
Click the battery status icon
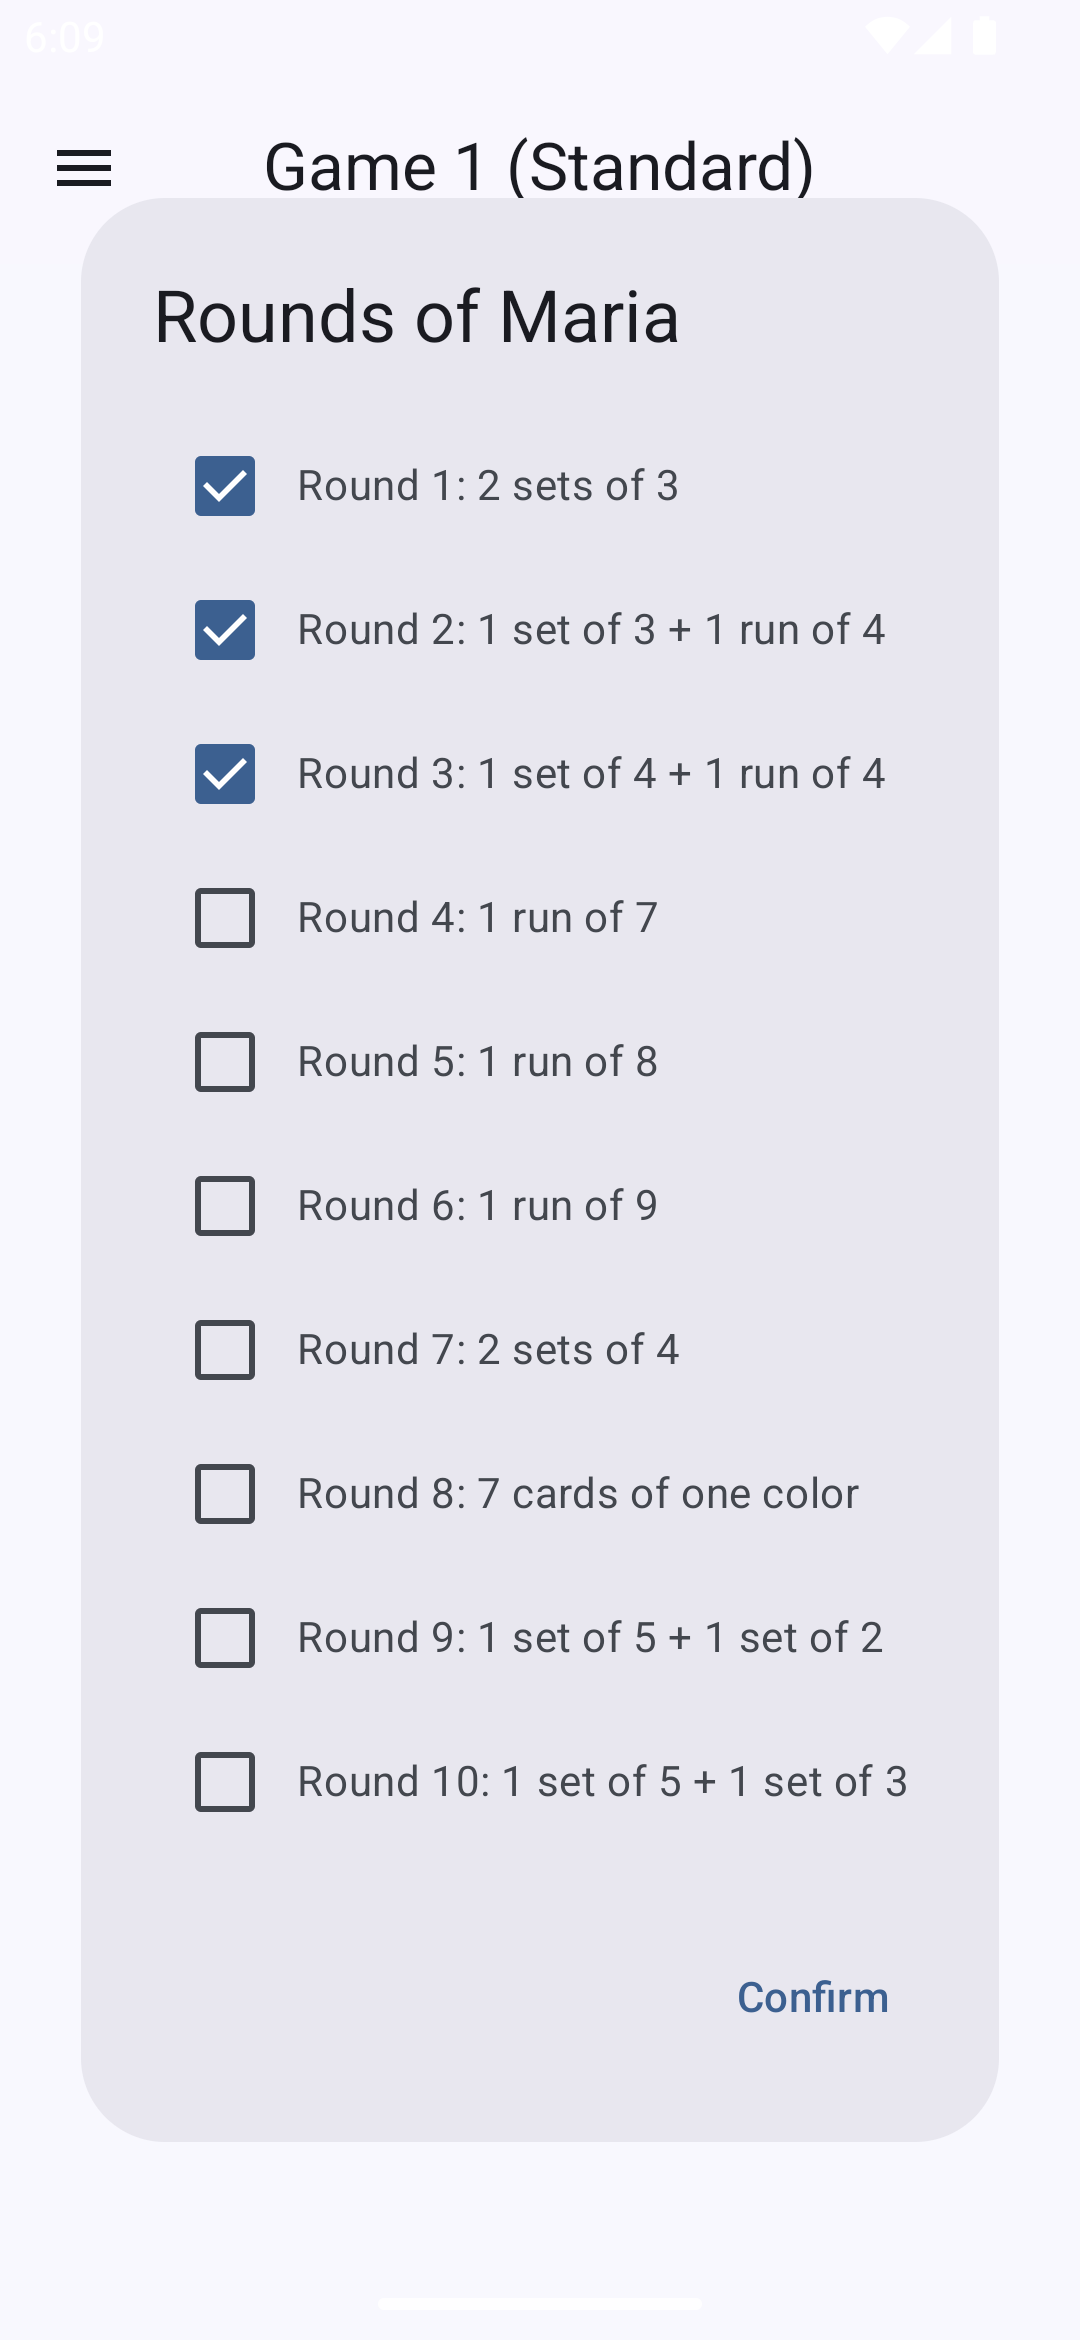(x=985, y=37)
